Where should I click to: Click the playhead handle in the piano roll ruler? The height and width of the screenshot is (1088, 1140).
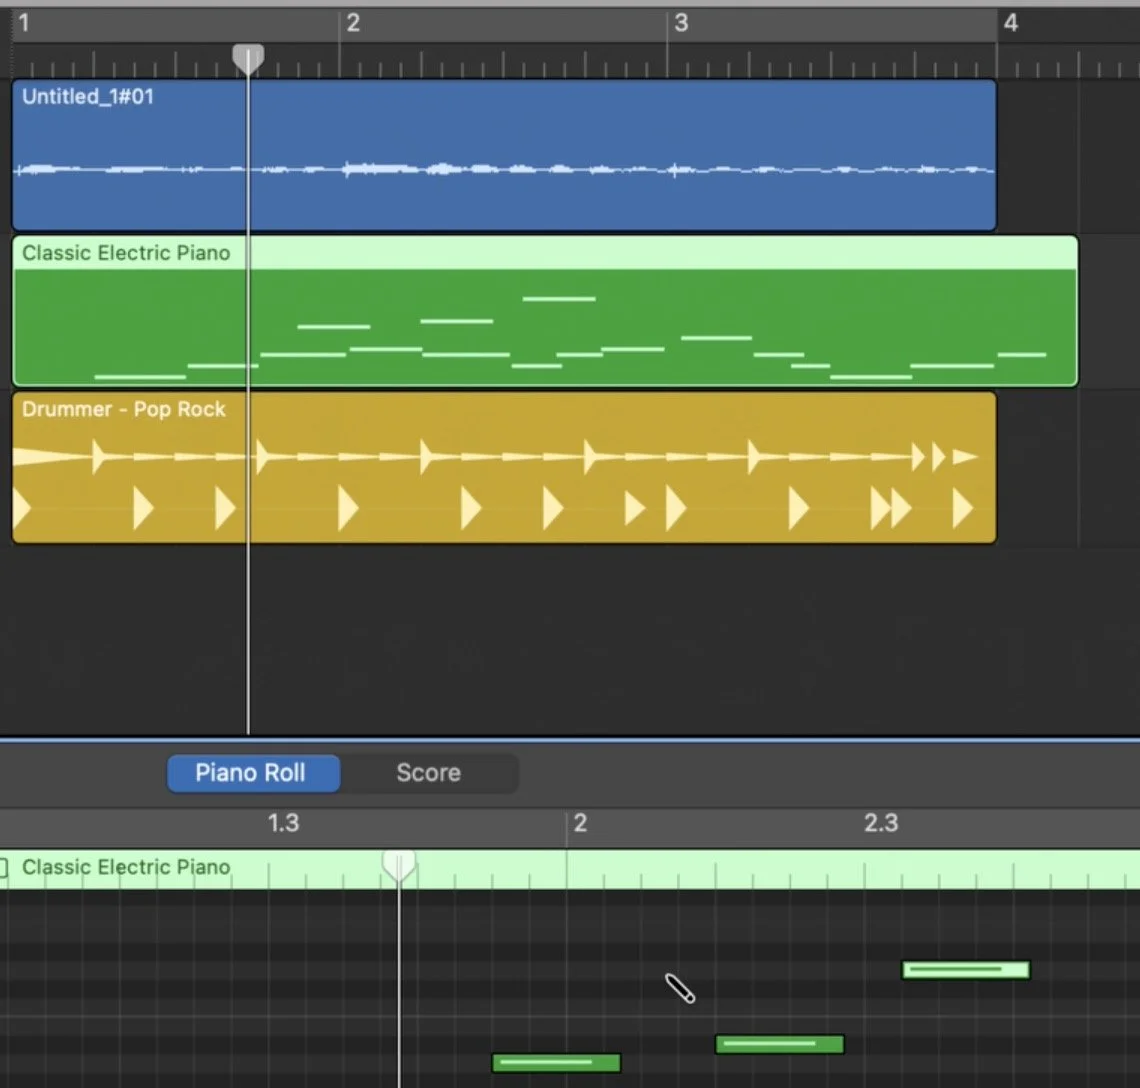tap(398, 865)
